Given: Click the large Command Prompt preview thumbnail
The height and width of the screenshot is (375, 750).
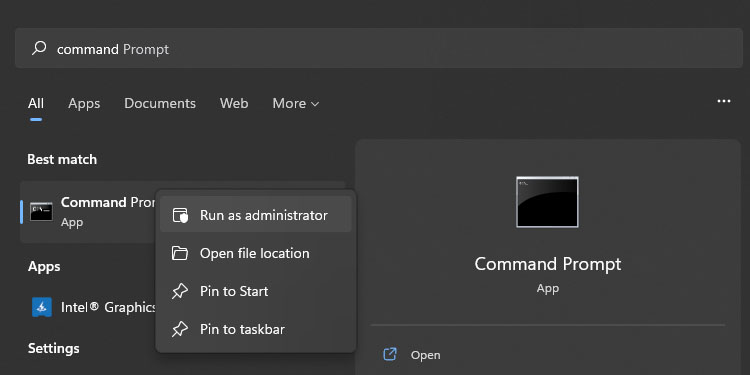Looking at the screenshot, I should (x=547, y=202).
